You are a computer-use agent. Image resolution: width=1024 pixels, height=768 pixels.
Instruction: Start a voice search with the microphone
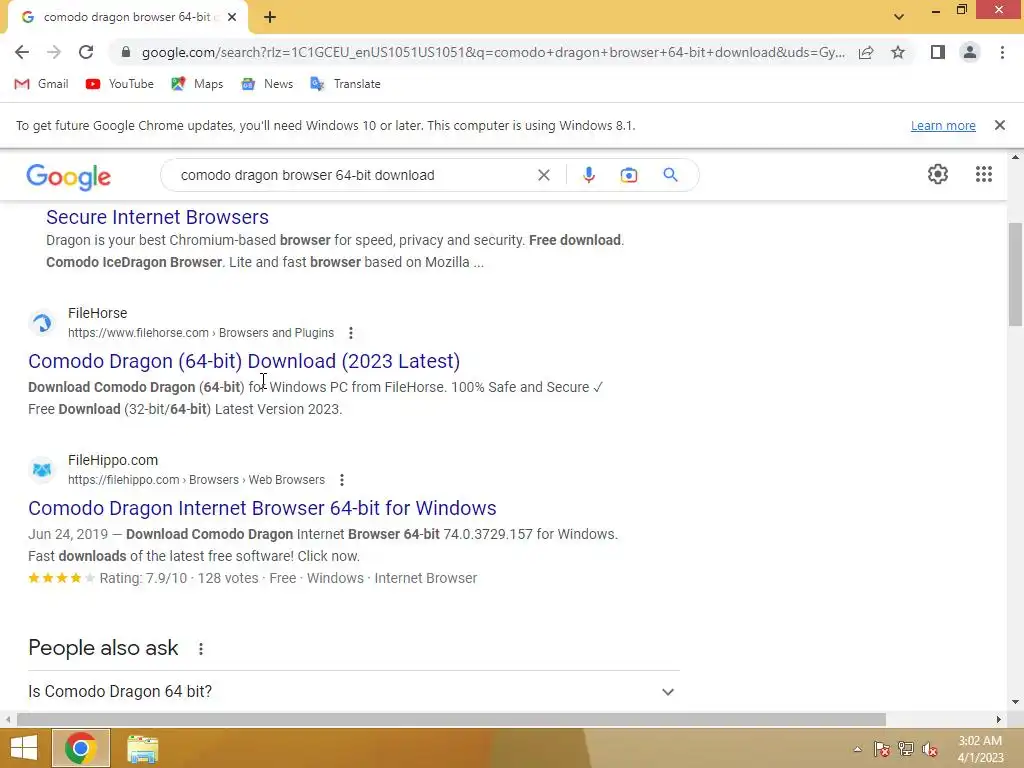(x=588, y=175)
